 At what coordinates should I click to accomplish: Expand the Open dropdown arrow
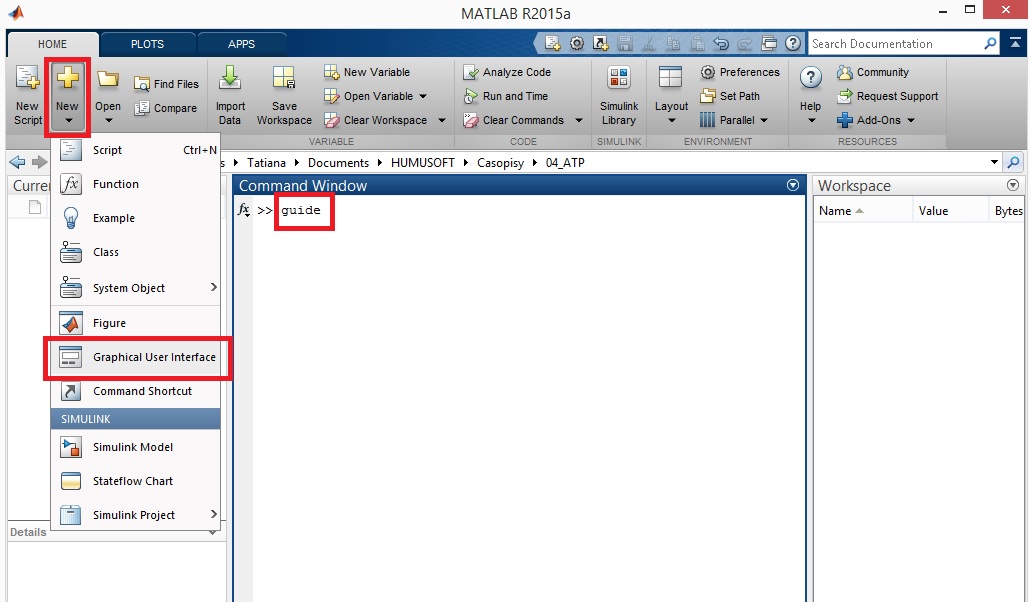(108, 120)
